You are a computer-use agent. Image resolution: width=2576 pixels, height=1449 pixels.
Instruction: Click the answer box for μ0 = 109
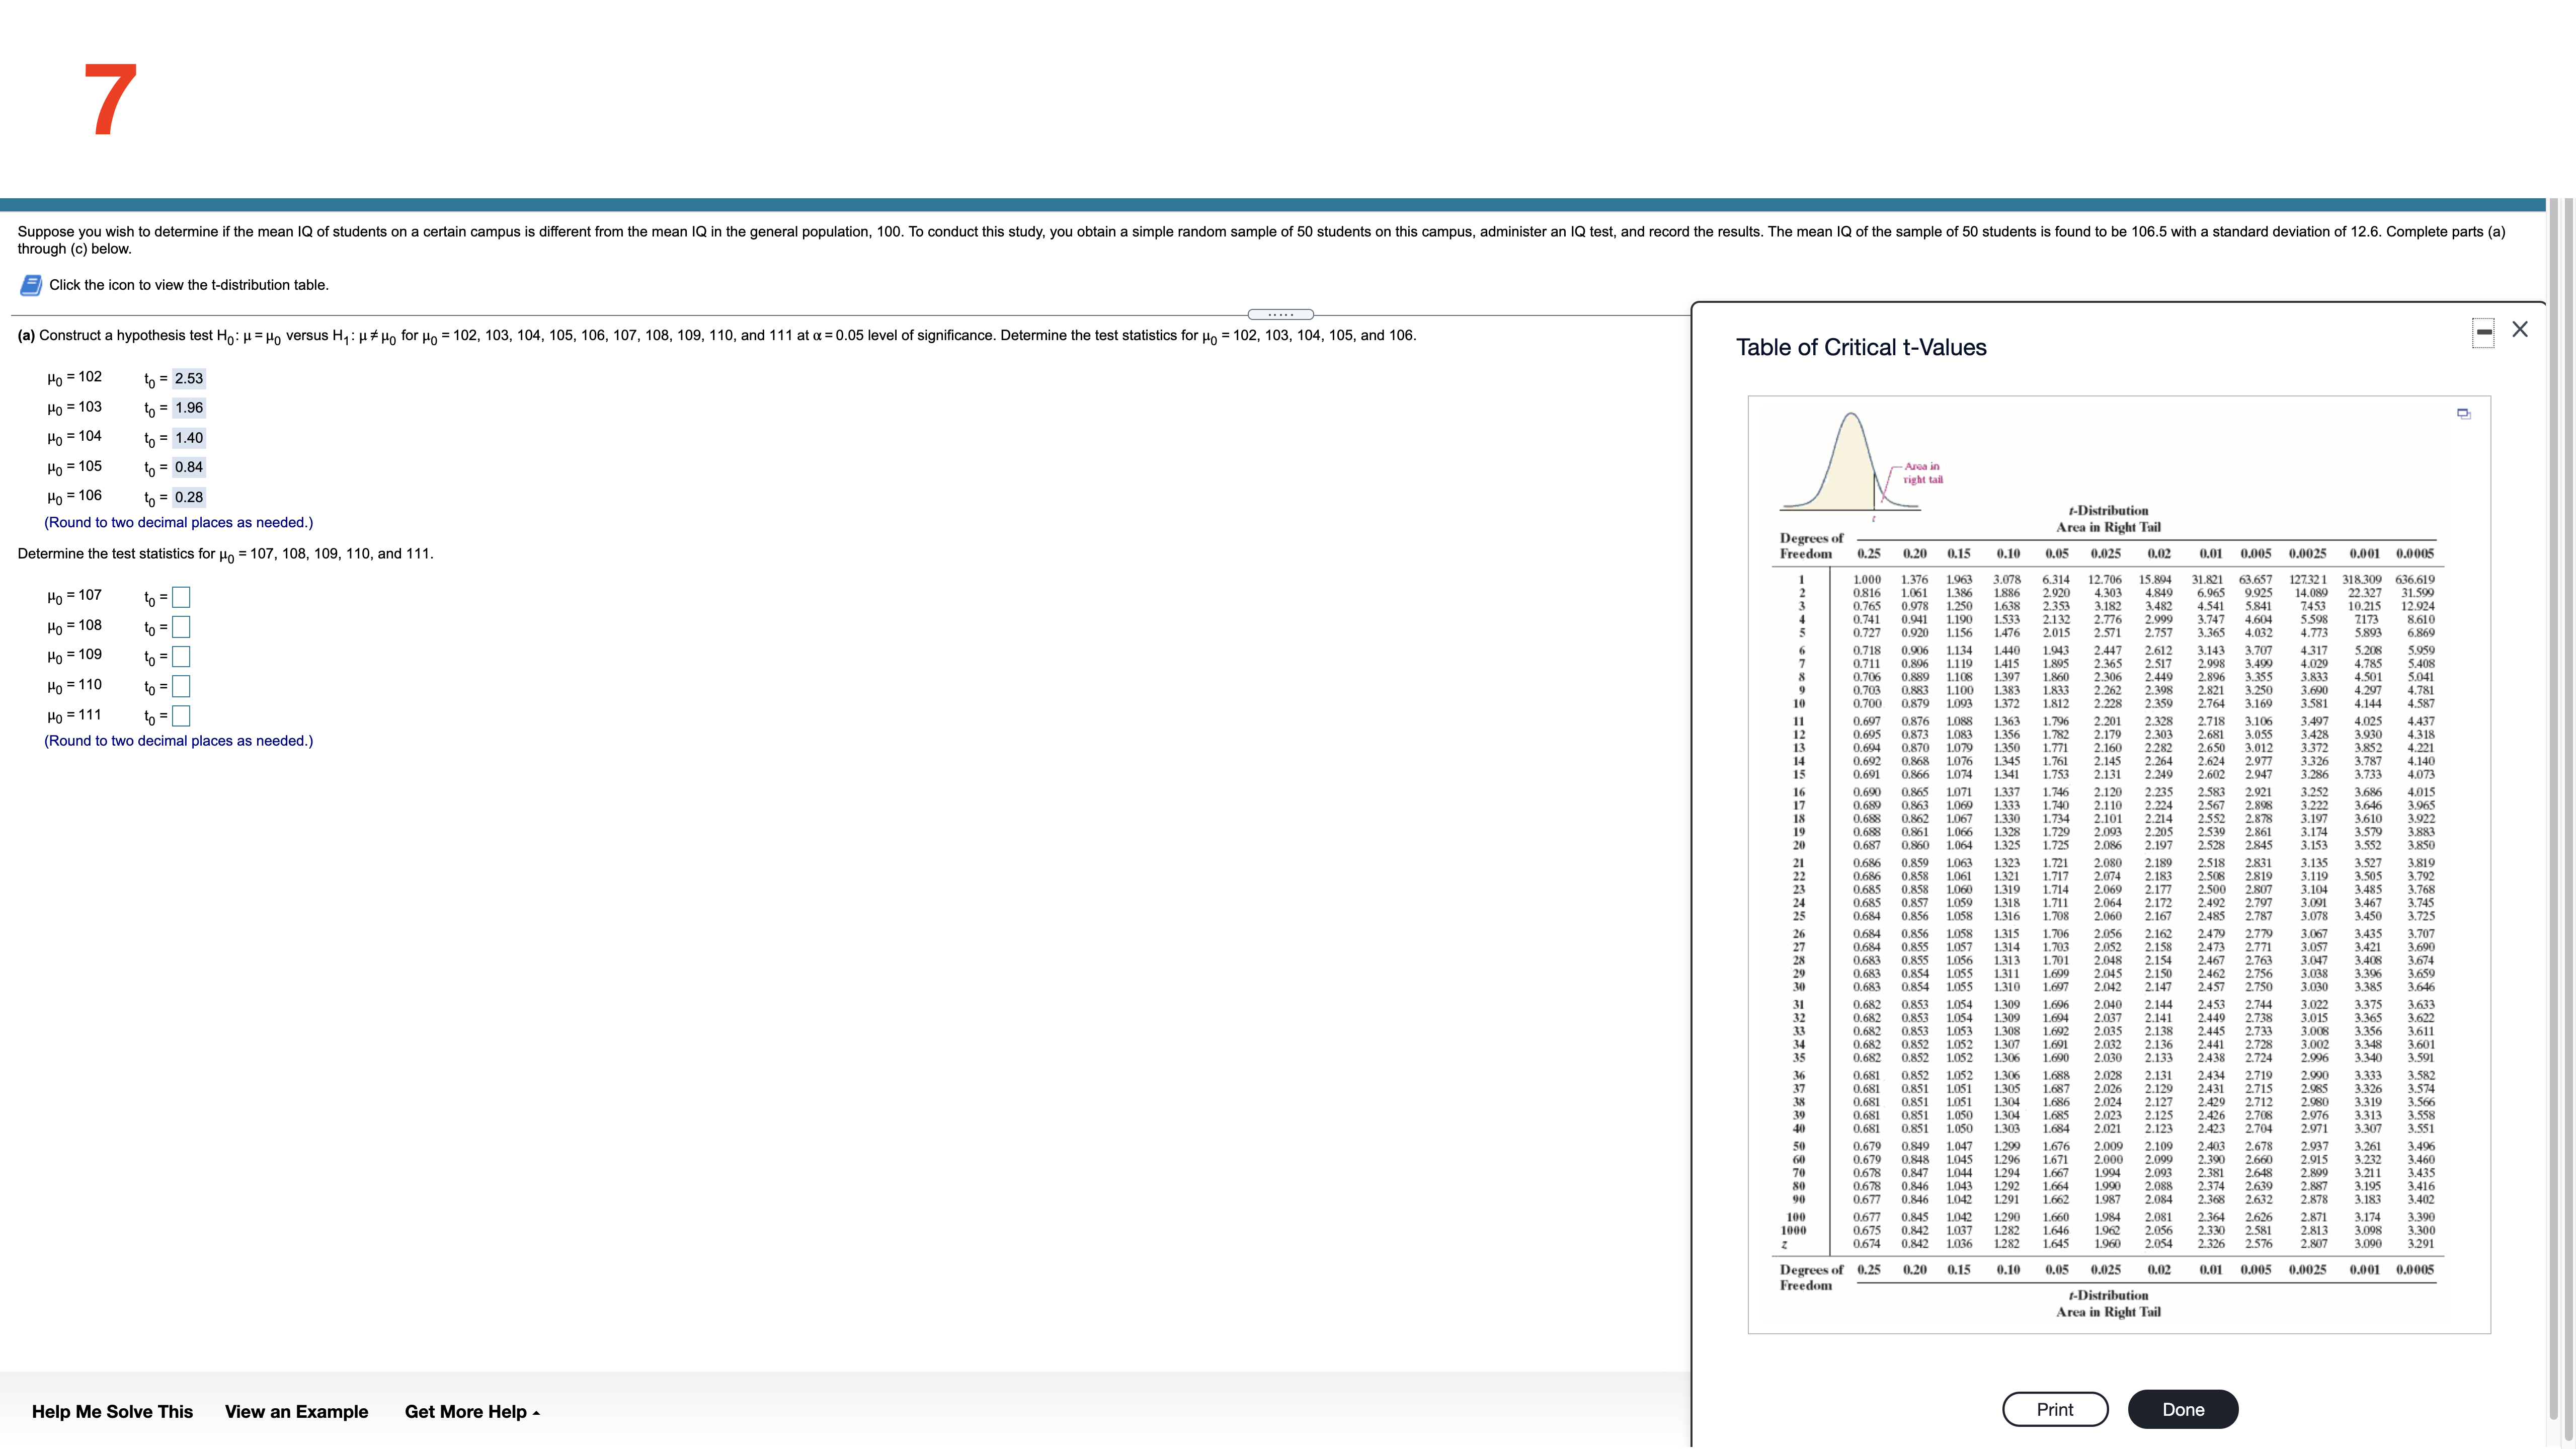point(181,657)
